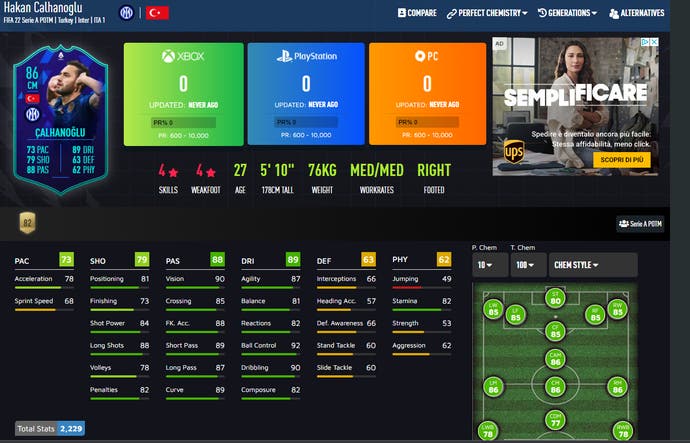Click the Stamina 82 stat row
This screenshot has height=443, width=690.
(x=422, y=303)
